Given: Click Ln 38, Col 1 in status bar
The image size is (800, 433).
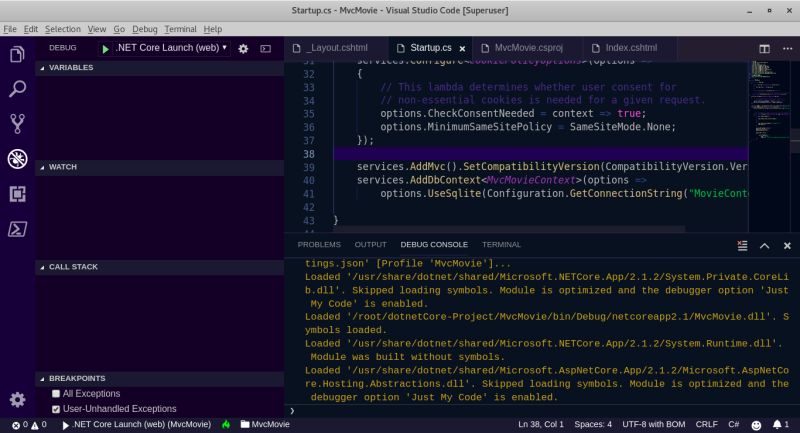Looking at the screenshot, I should (541, 424).
